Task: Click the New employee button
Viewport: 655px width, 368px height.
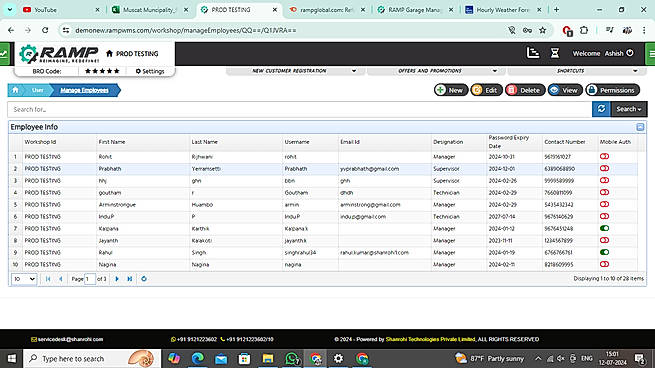Action: pos(451,90)
